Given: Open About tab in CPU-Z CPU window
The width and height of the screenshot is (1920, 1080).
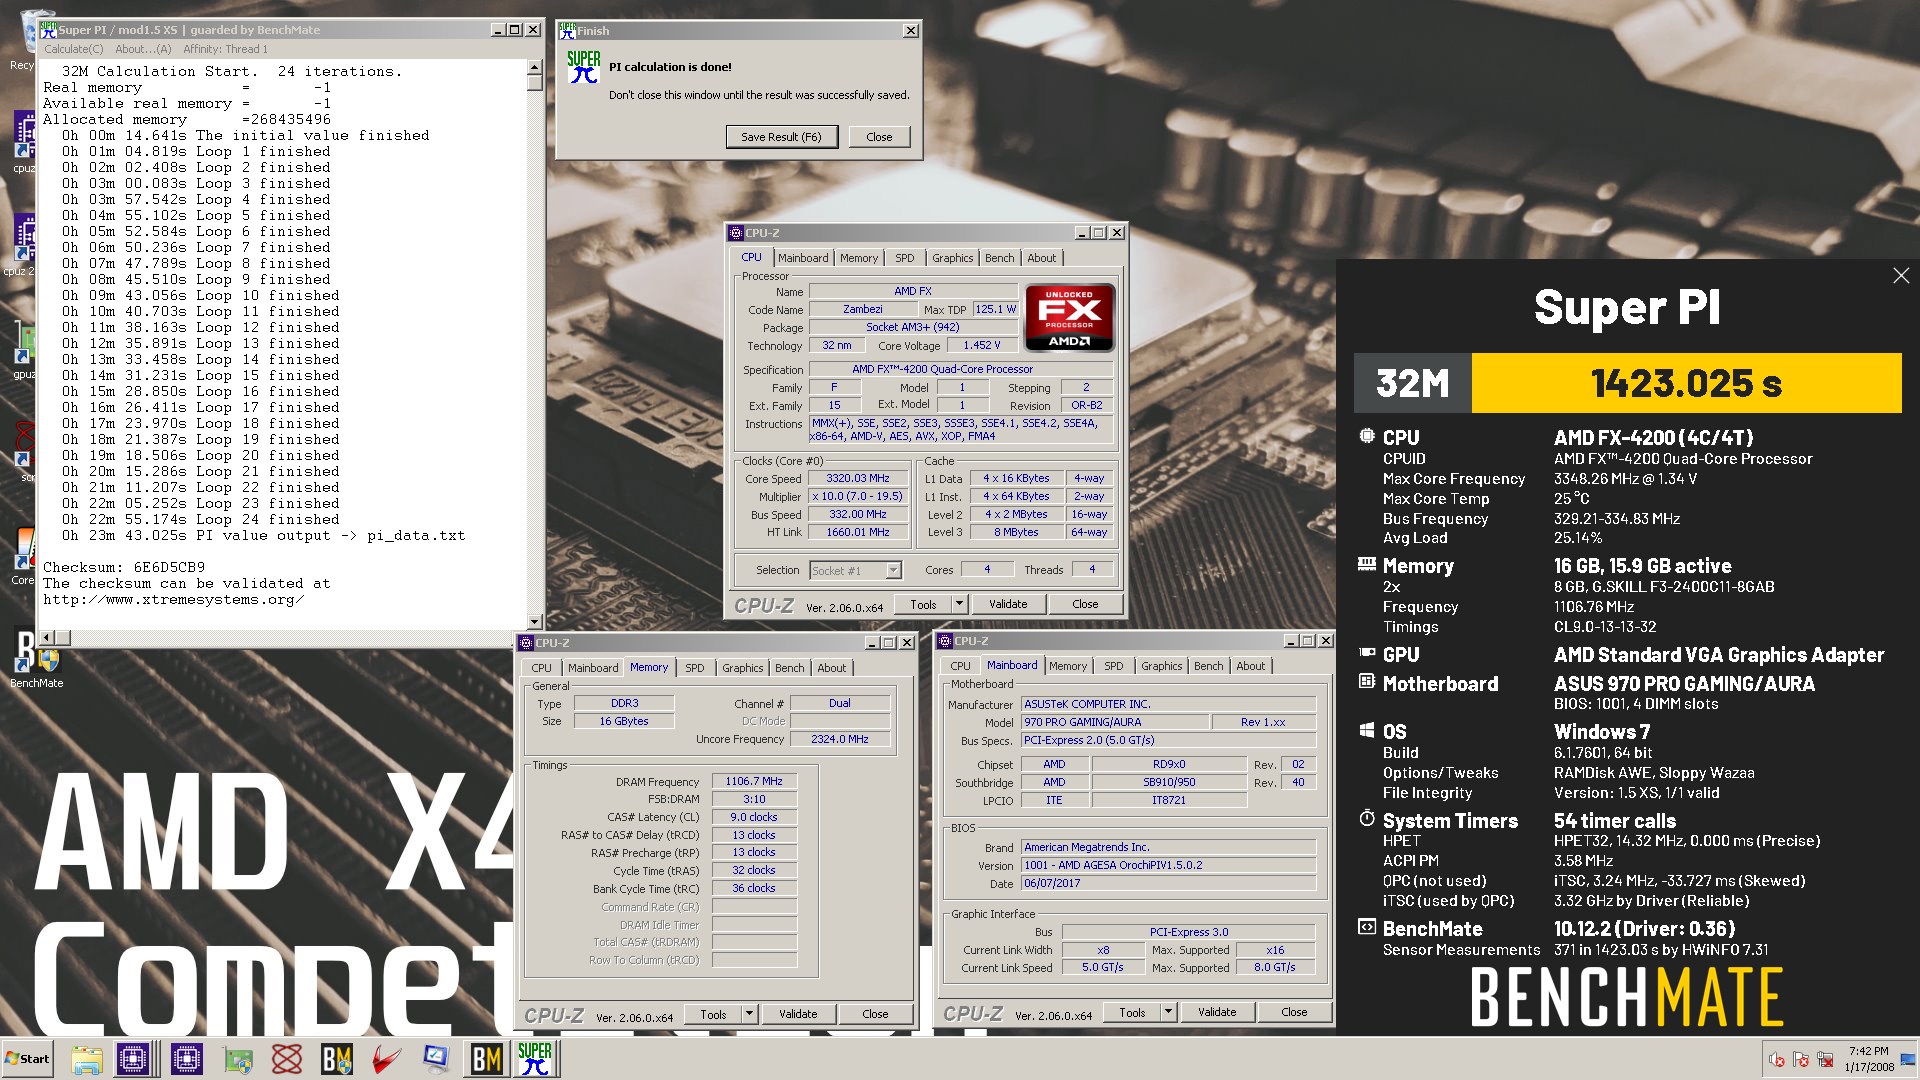Looking at the screenshot, I should point(1042,258).
